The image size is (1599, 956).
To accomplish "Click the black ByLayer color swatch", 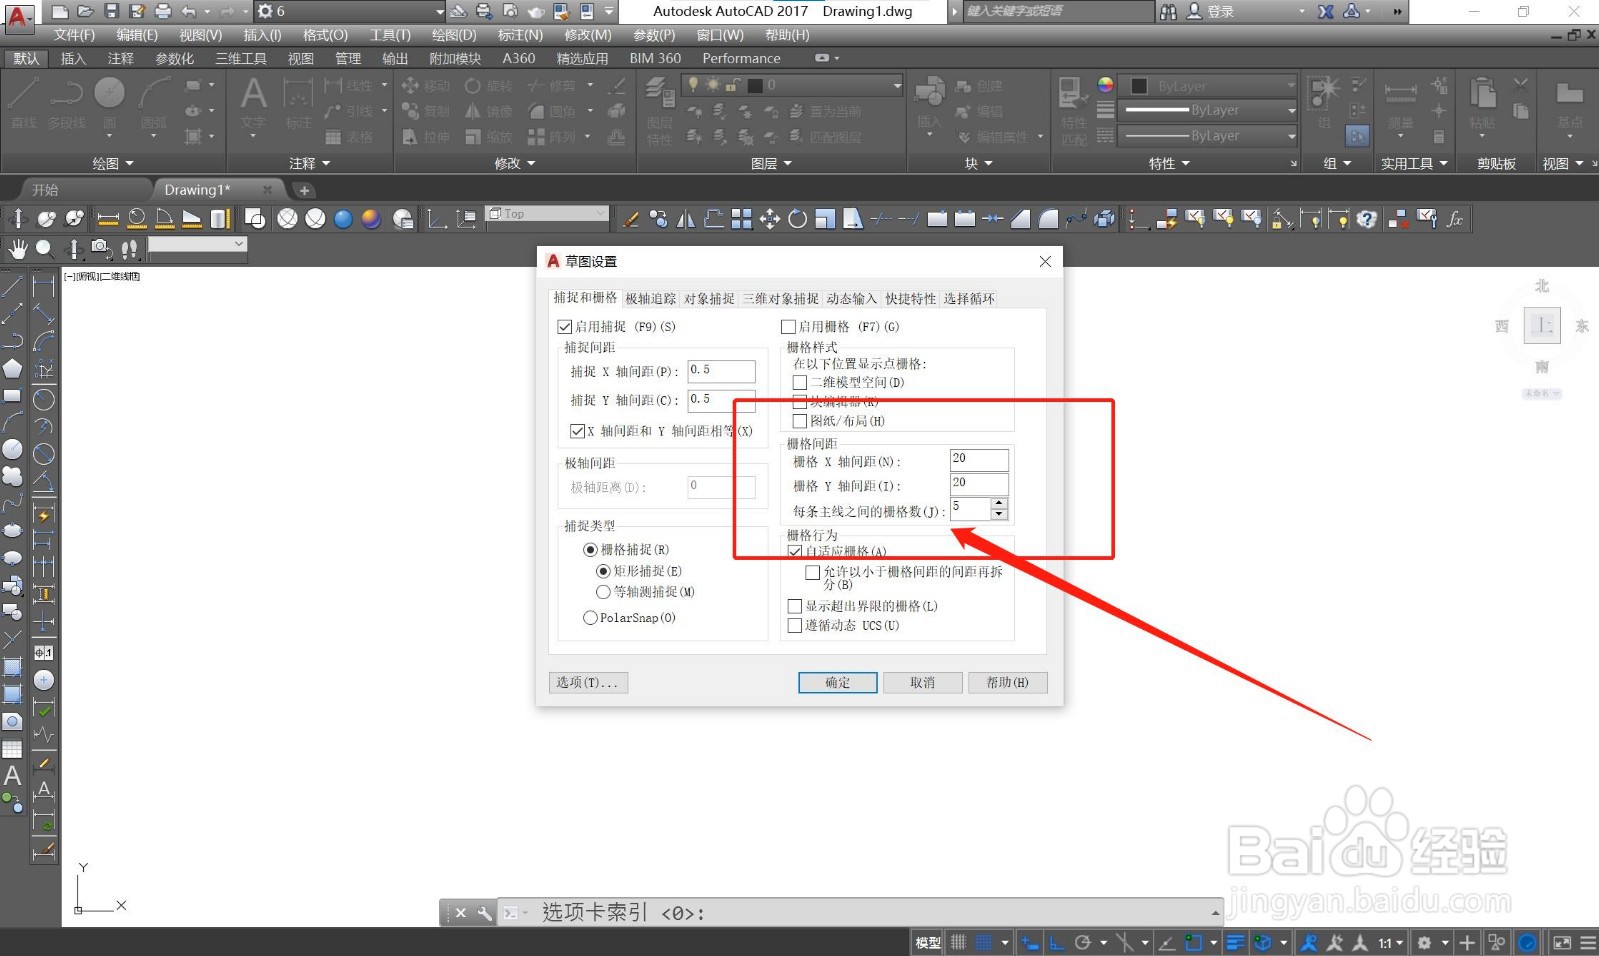I will coord(1138,86).
